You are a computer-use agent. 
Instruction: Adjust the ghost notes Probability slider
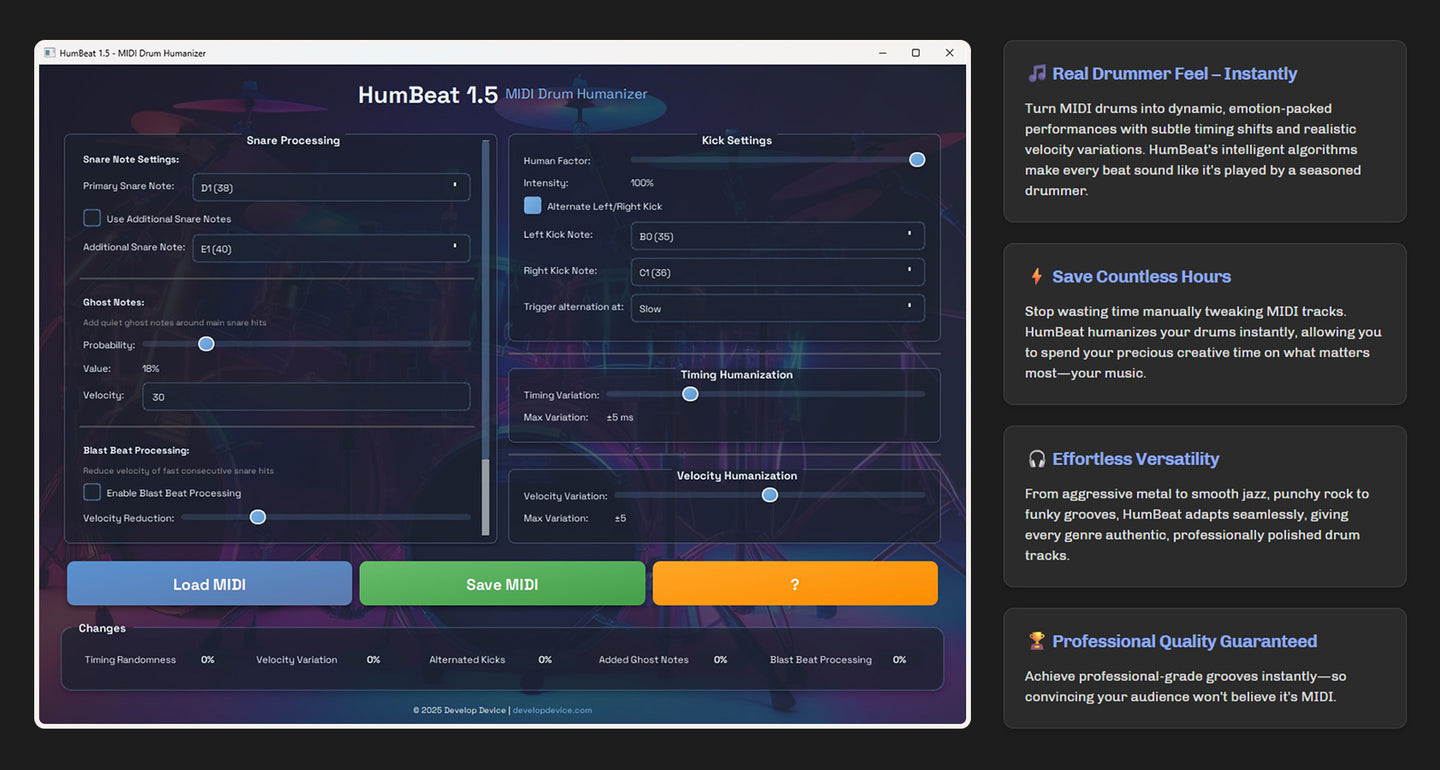point(206,343)
